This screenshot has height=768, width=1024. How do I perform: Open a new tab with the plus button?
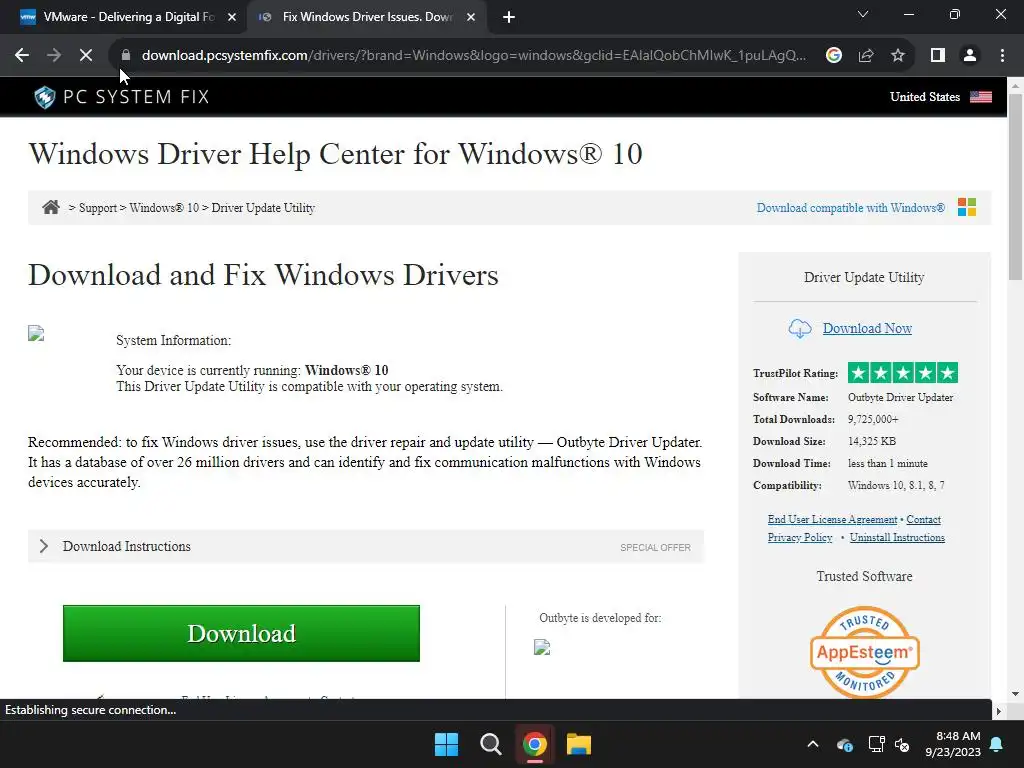(x=509, y=18)
